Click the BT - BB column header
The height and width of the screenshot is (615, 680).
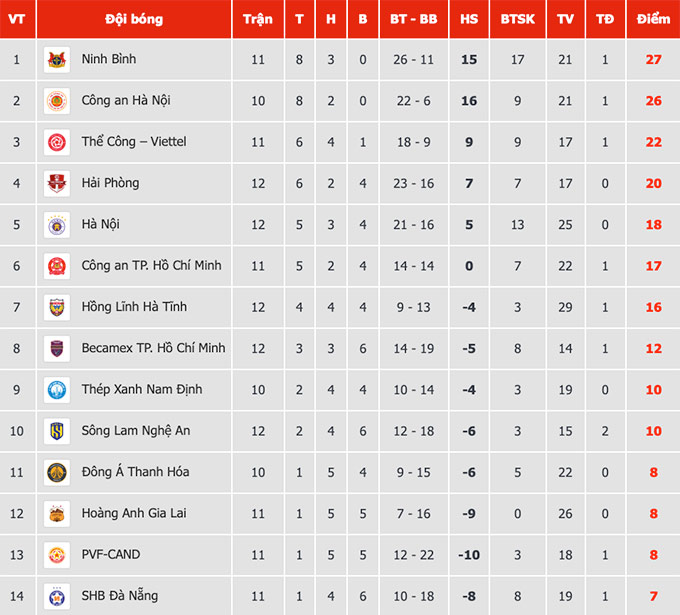(413, 19)
